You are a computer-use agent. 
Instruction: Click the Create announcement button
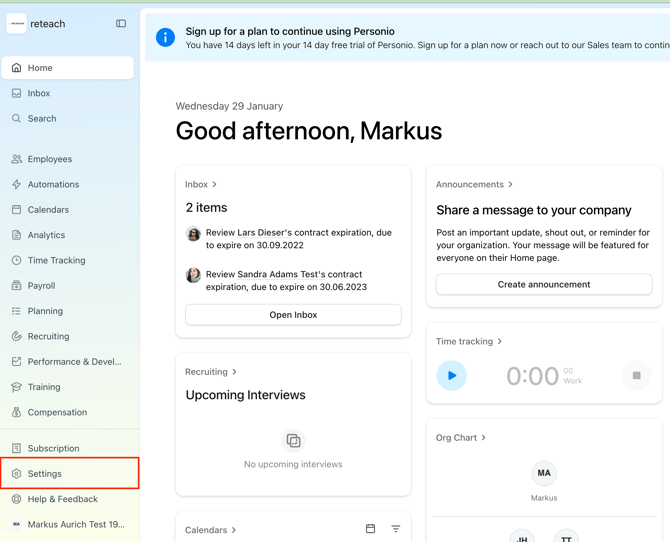[544, 284]
